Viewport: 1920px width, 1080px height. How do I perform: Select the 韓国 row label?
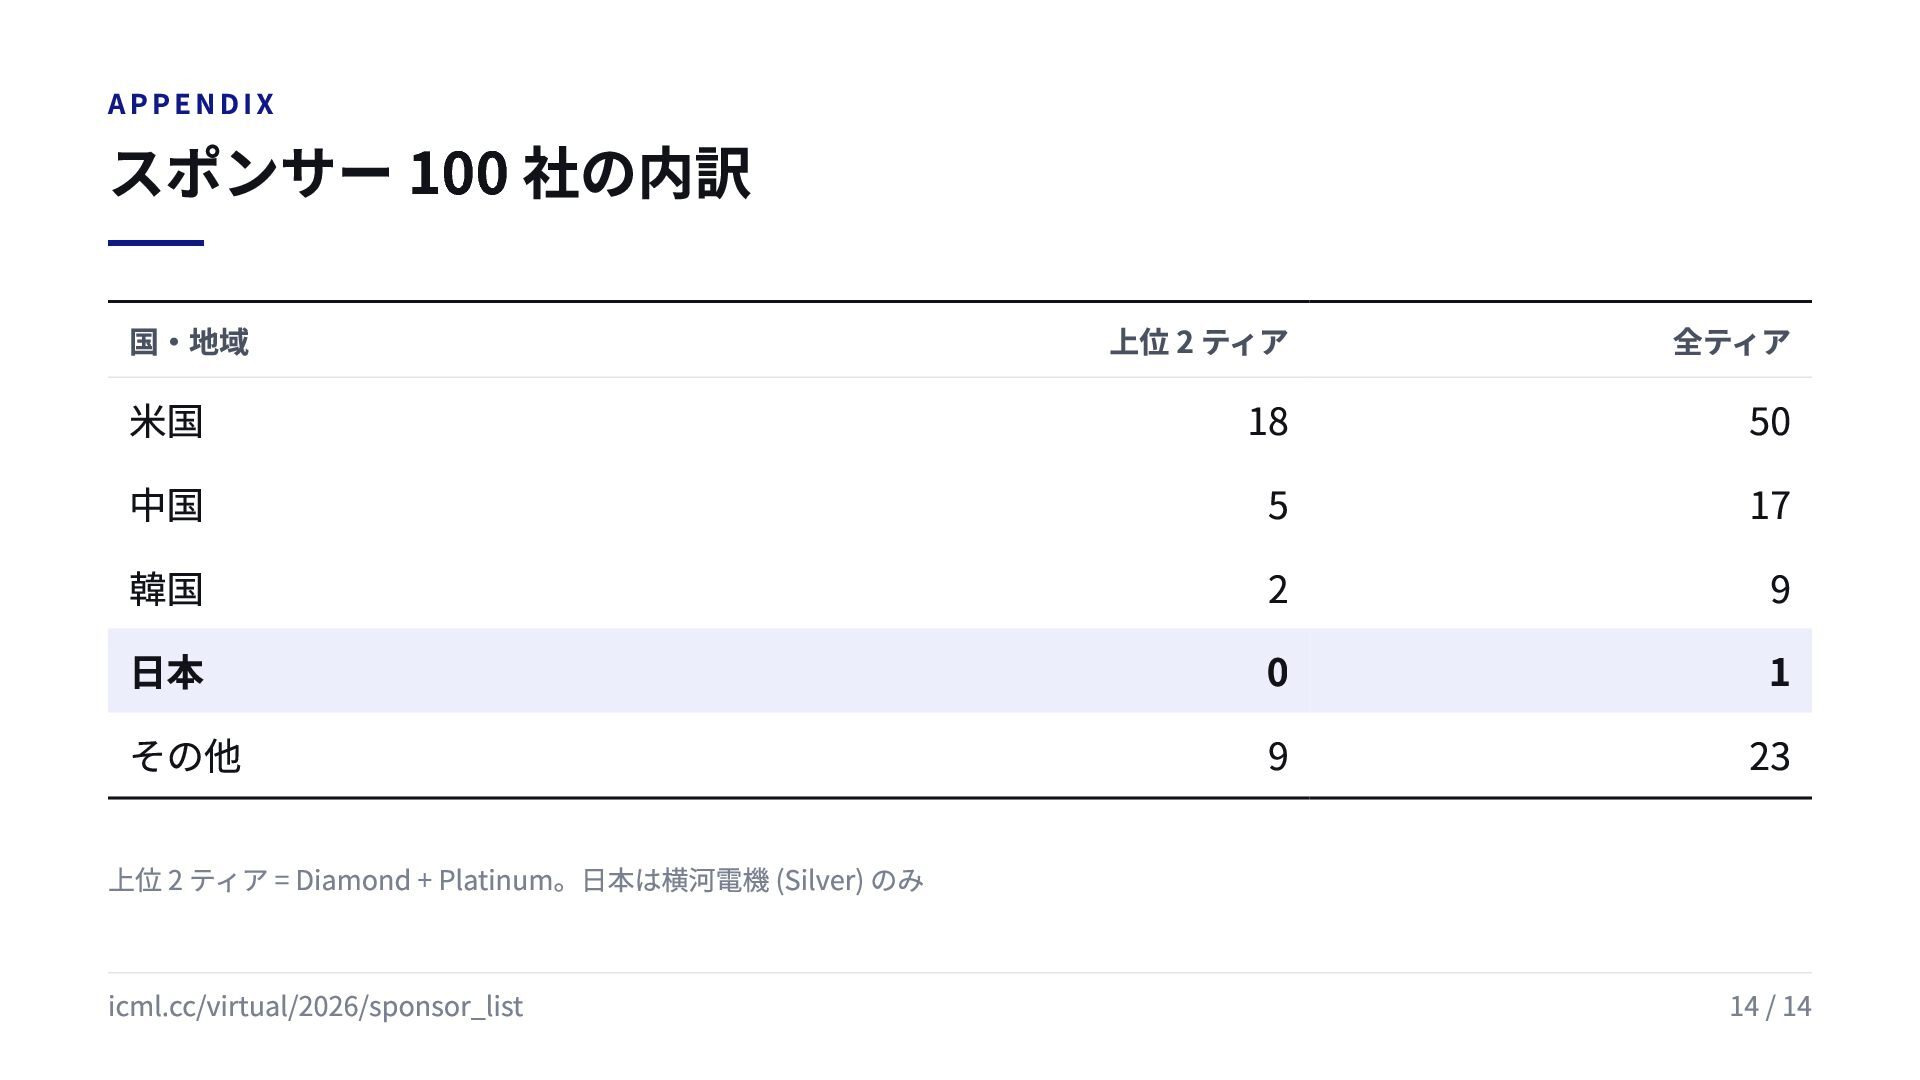(x=166, y=589)
